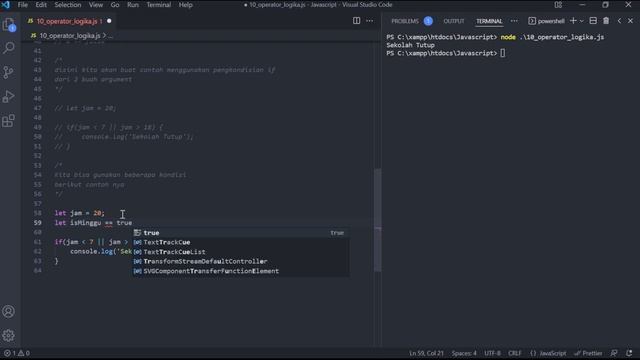Viewport: 640px width, 360px height.
Task: Split the terminal pane
Action: (593, 21)
